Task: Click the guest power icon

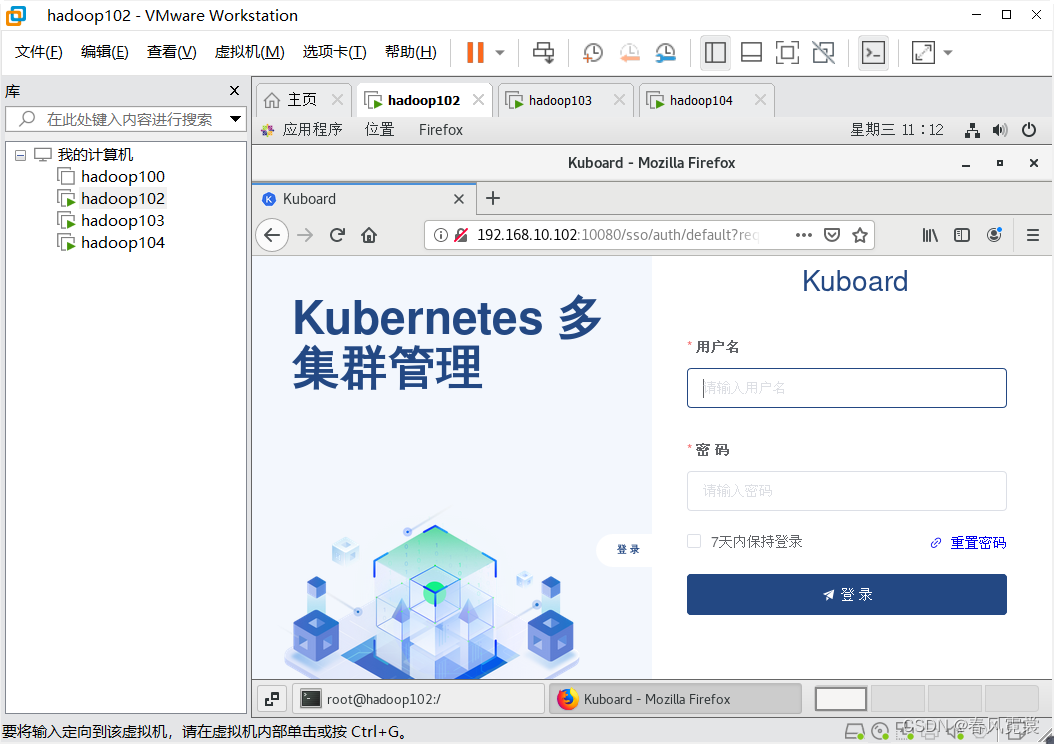Action: pyautogui.click(x=1028, y=130)
